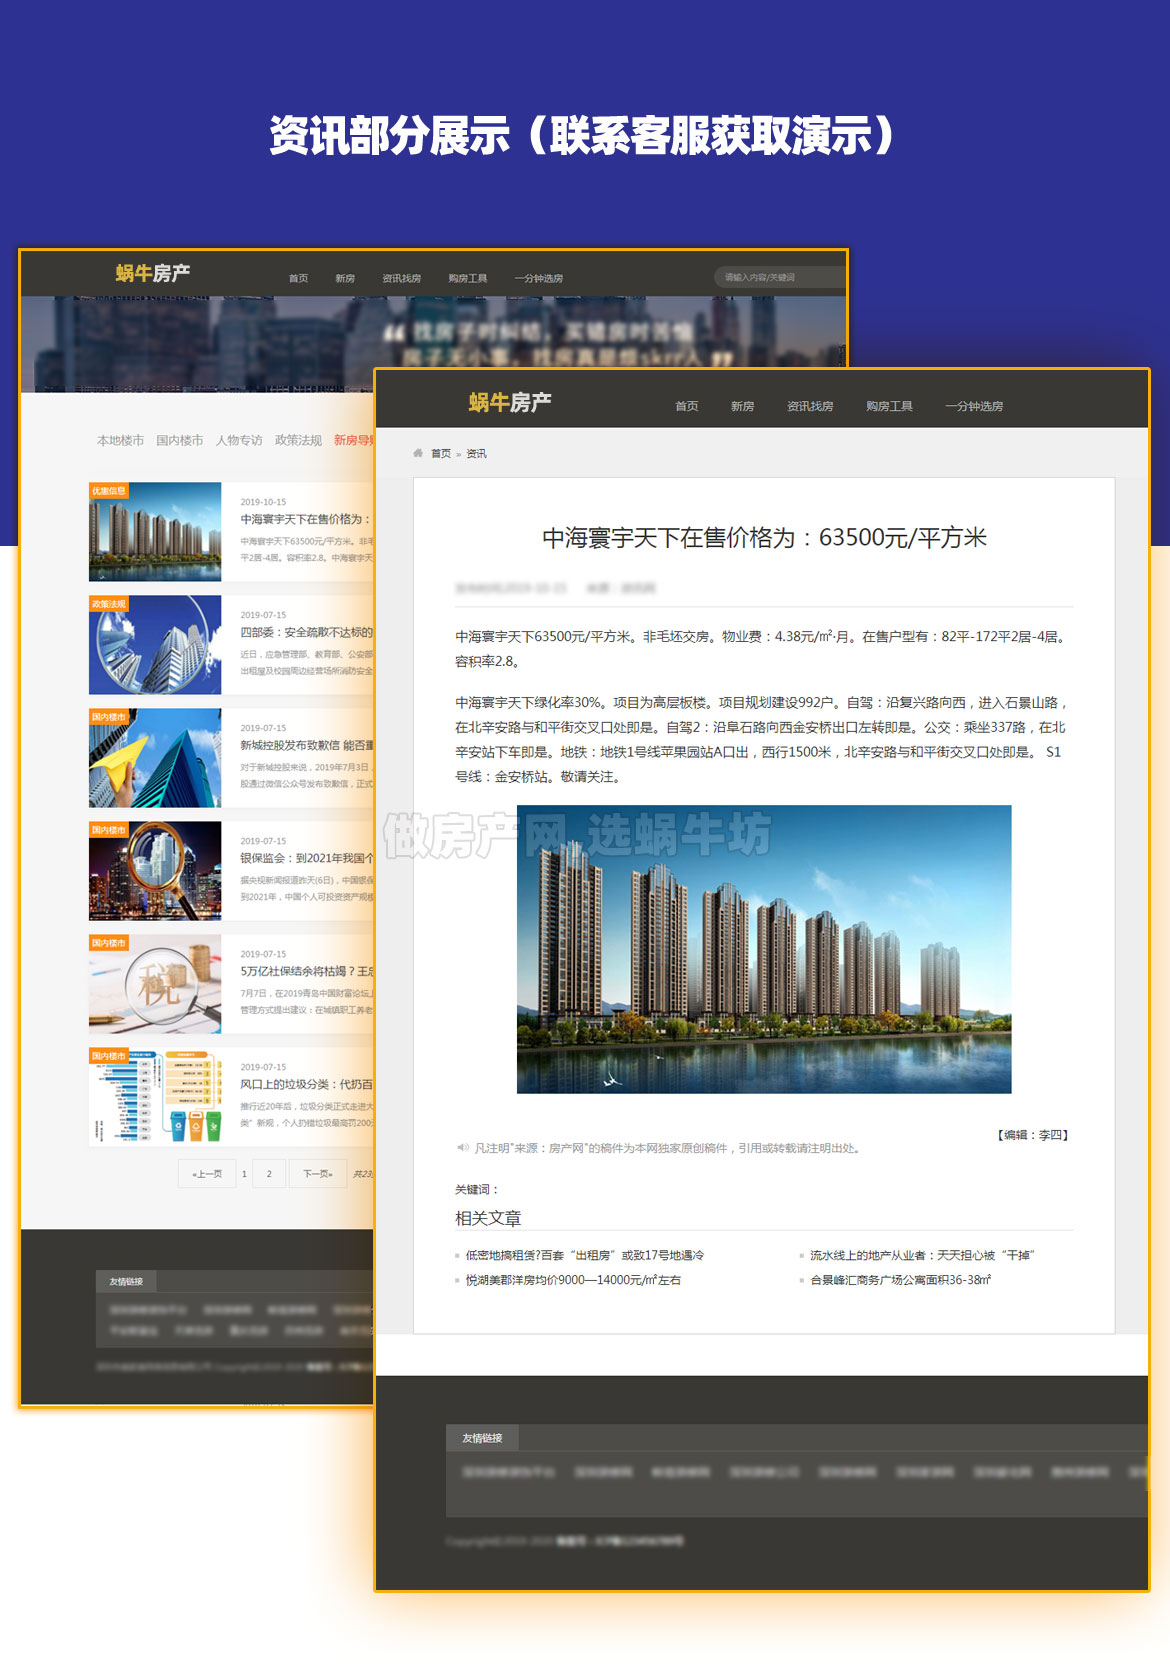The image size is (1170, 1680).
Task: Open related article 悦湖美郡洋房均价9000—14000元/㎡左右
Action: pyautogui.click(x=573, y=1280)
